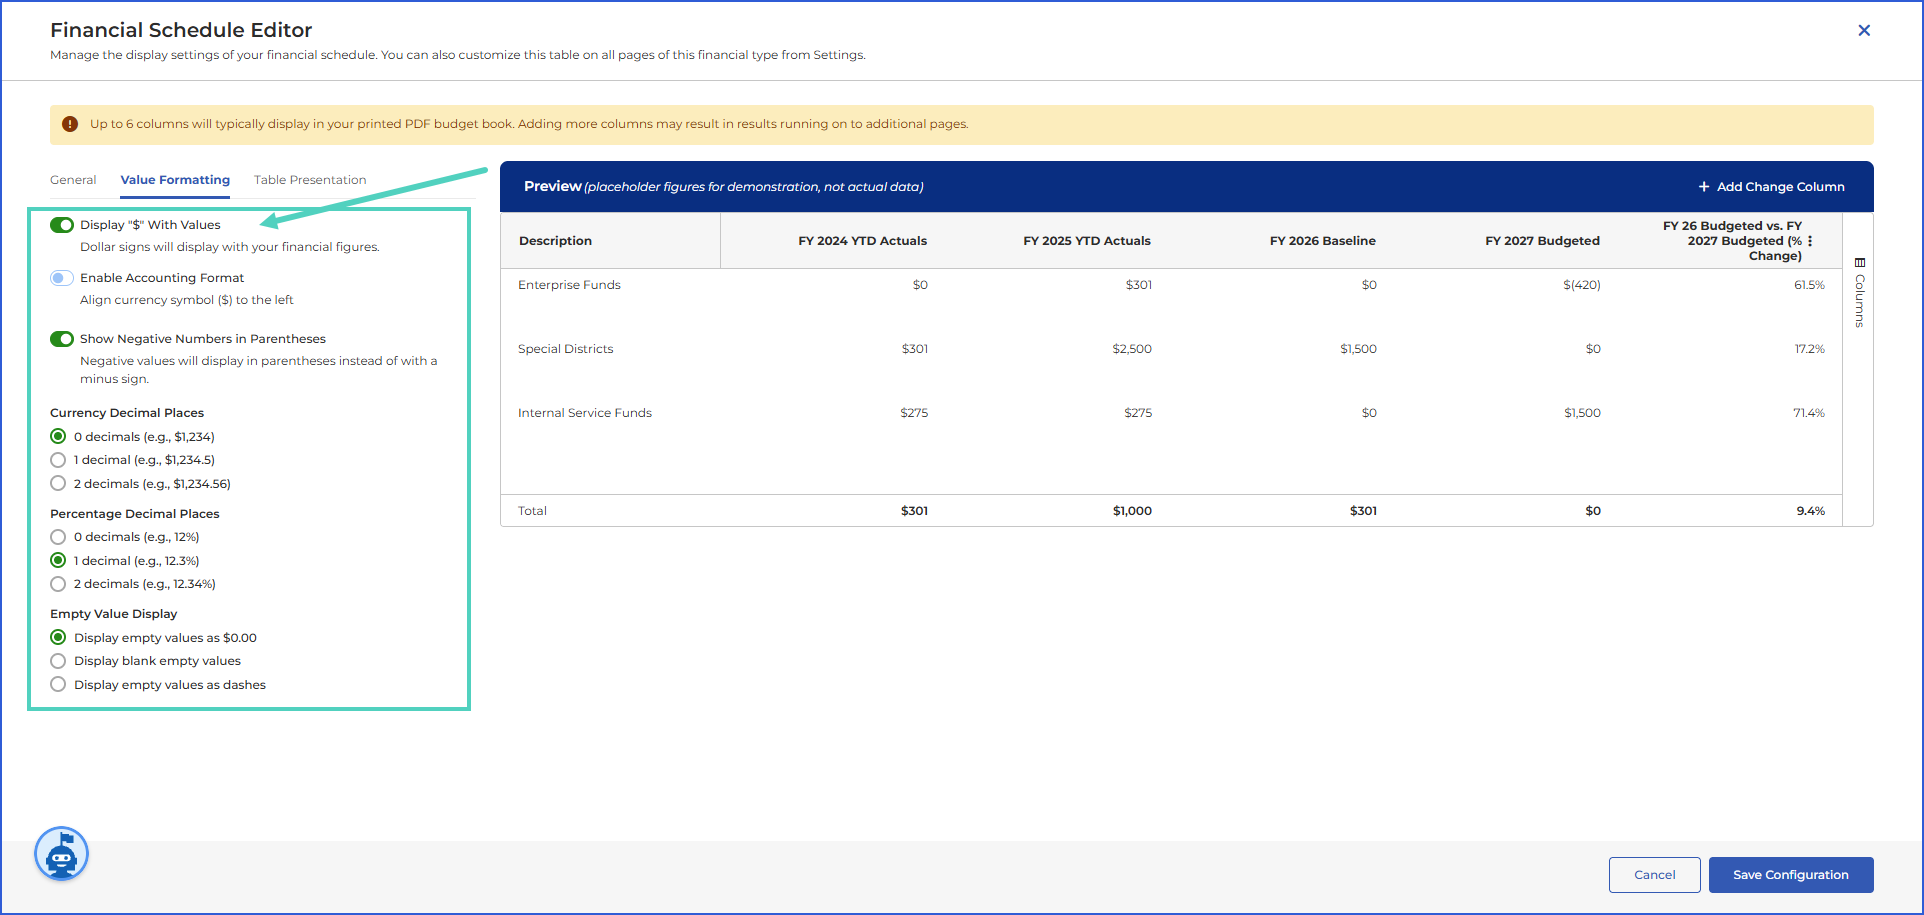Click the $1,000 total value
This screenshot has width=1924, height=915.
coord(1132,511)
